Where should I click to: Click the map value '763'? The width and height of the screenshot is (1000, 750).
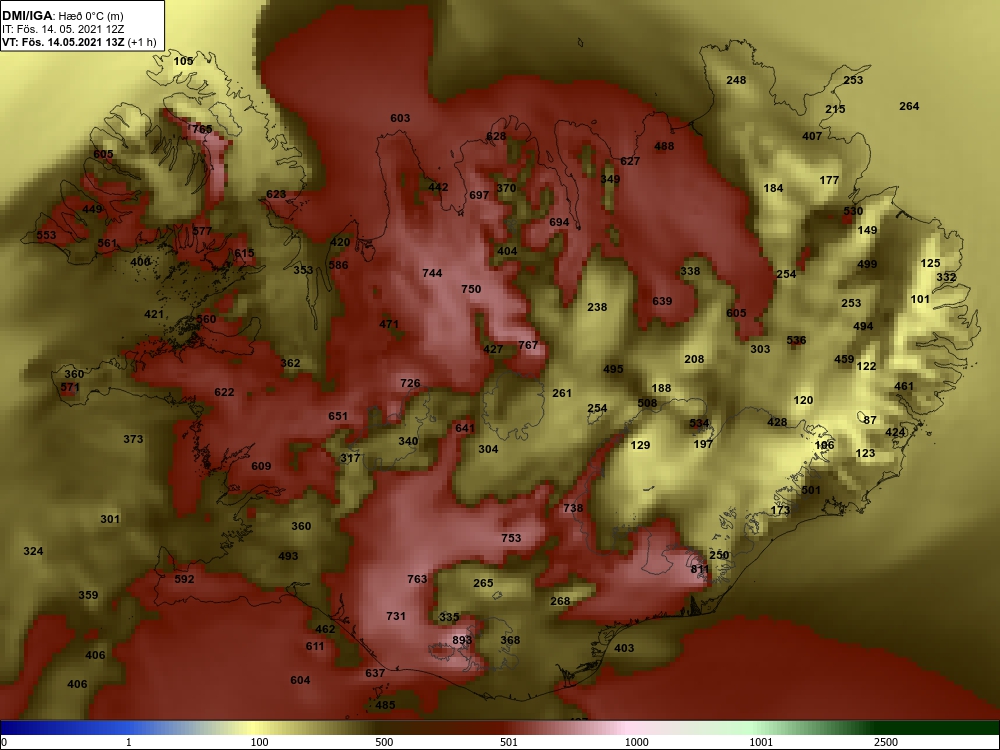417,579
